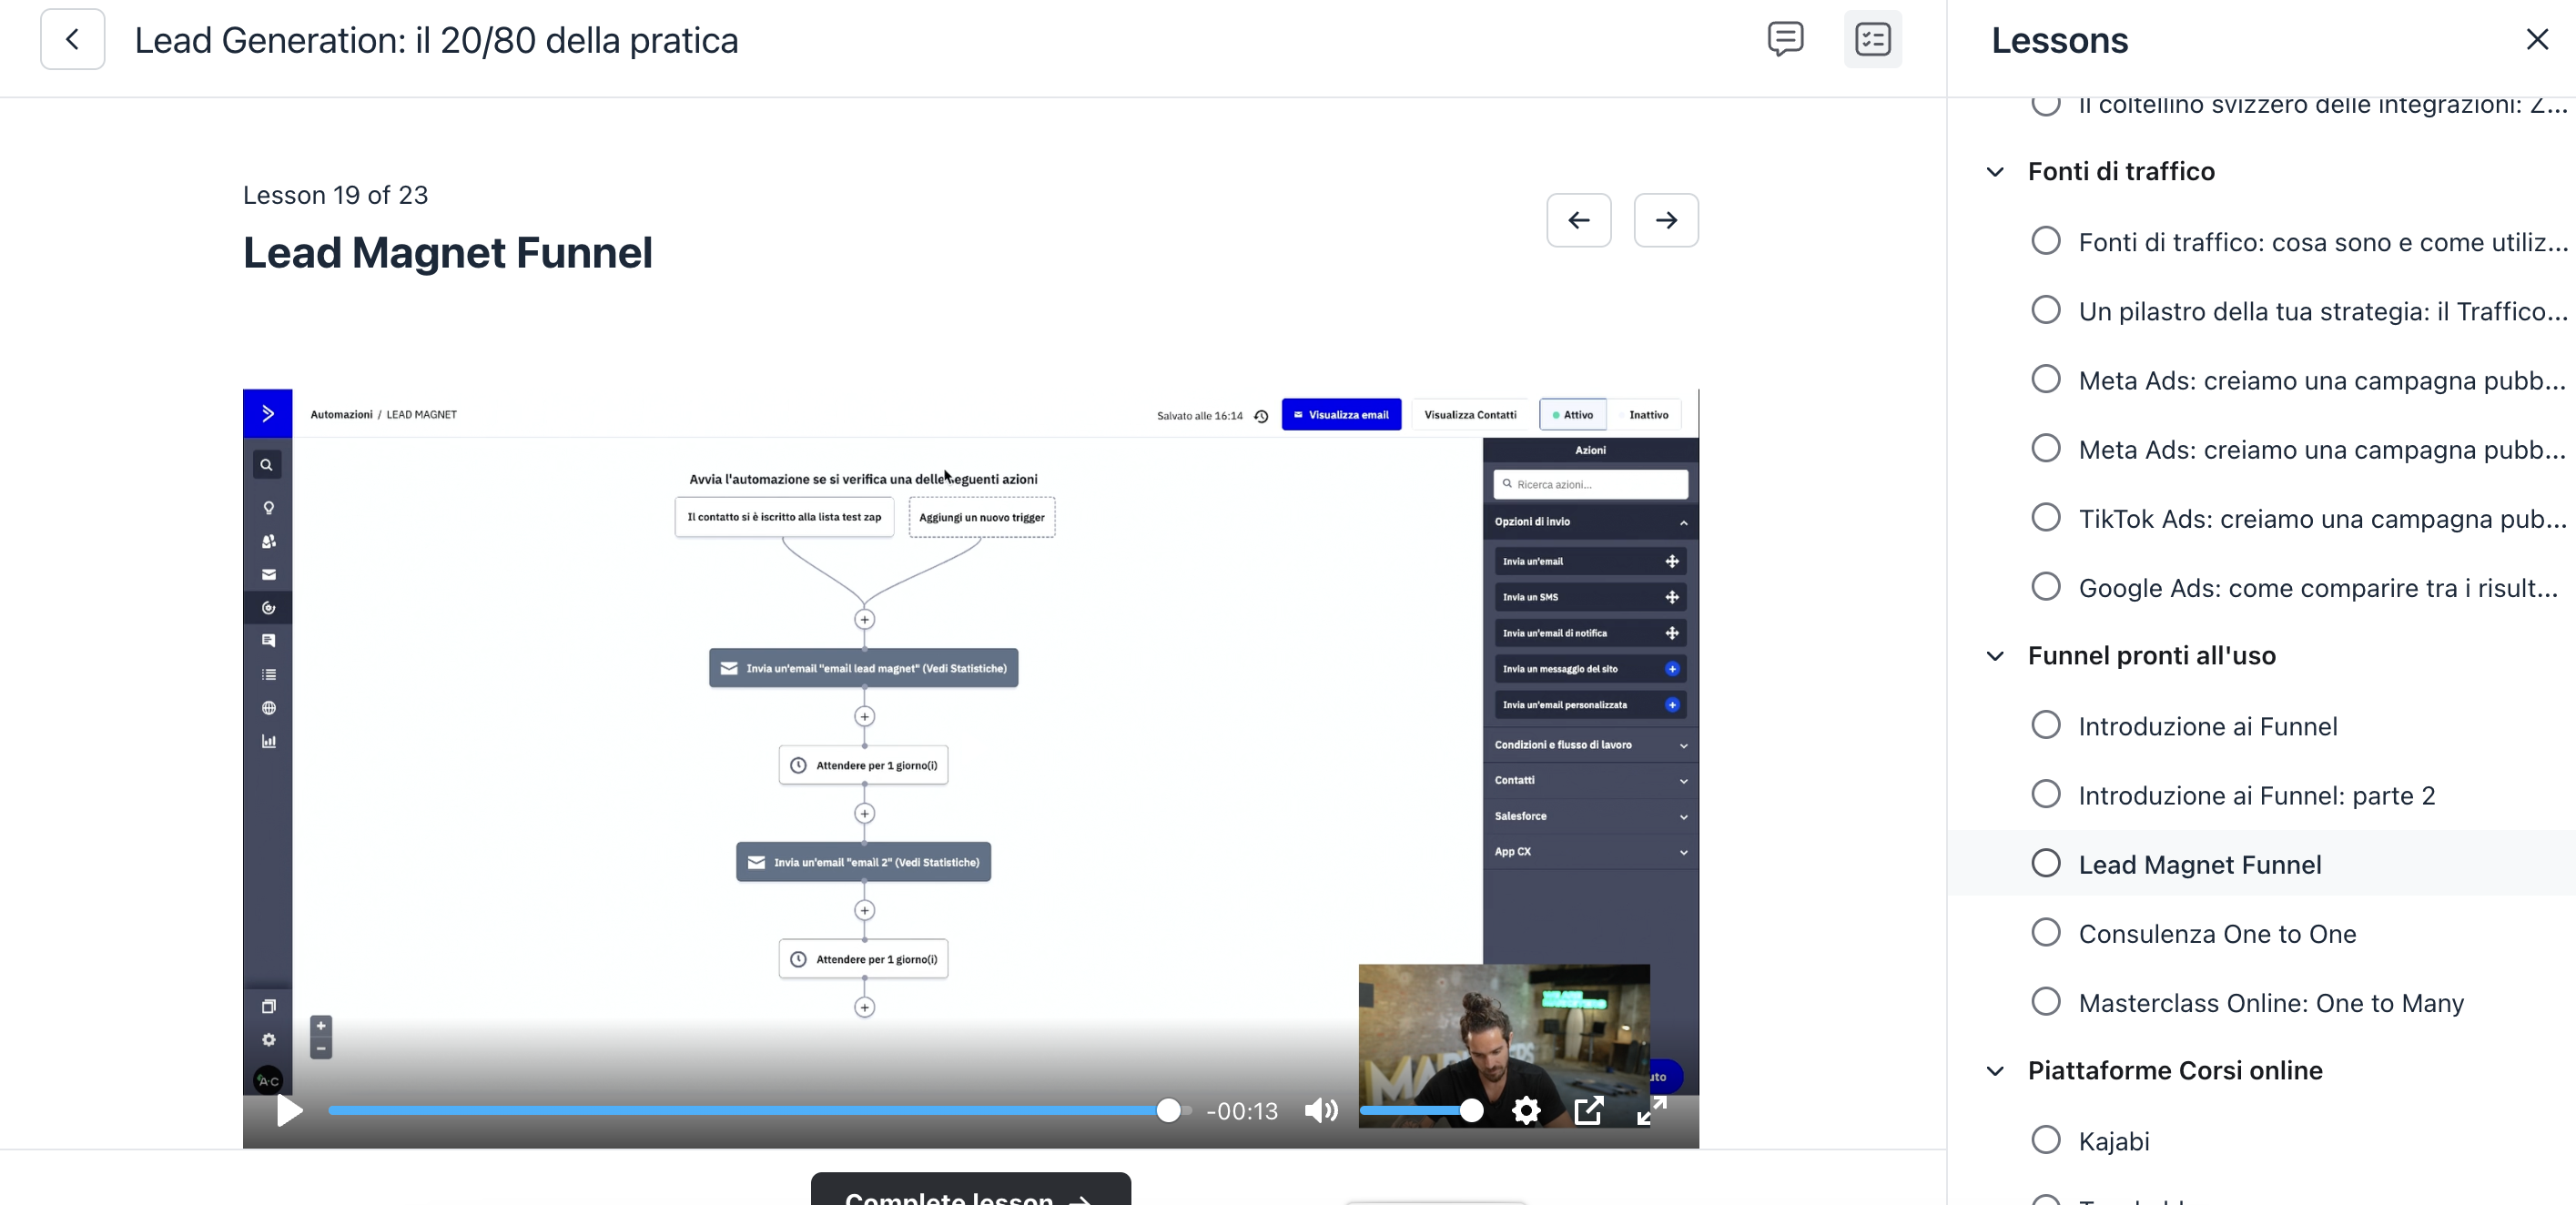Image resolution: width=2576 pixels, height=1205 pixels.
Task: Enter fullscreen video mode
Action: (x=1651, y=1111)
